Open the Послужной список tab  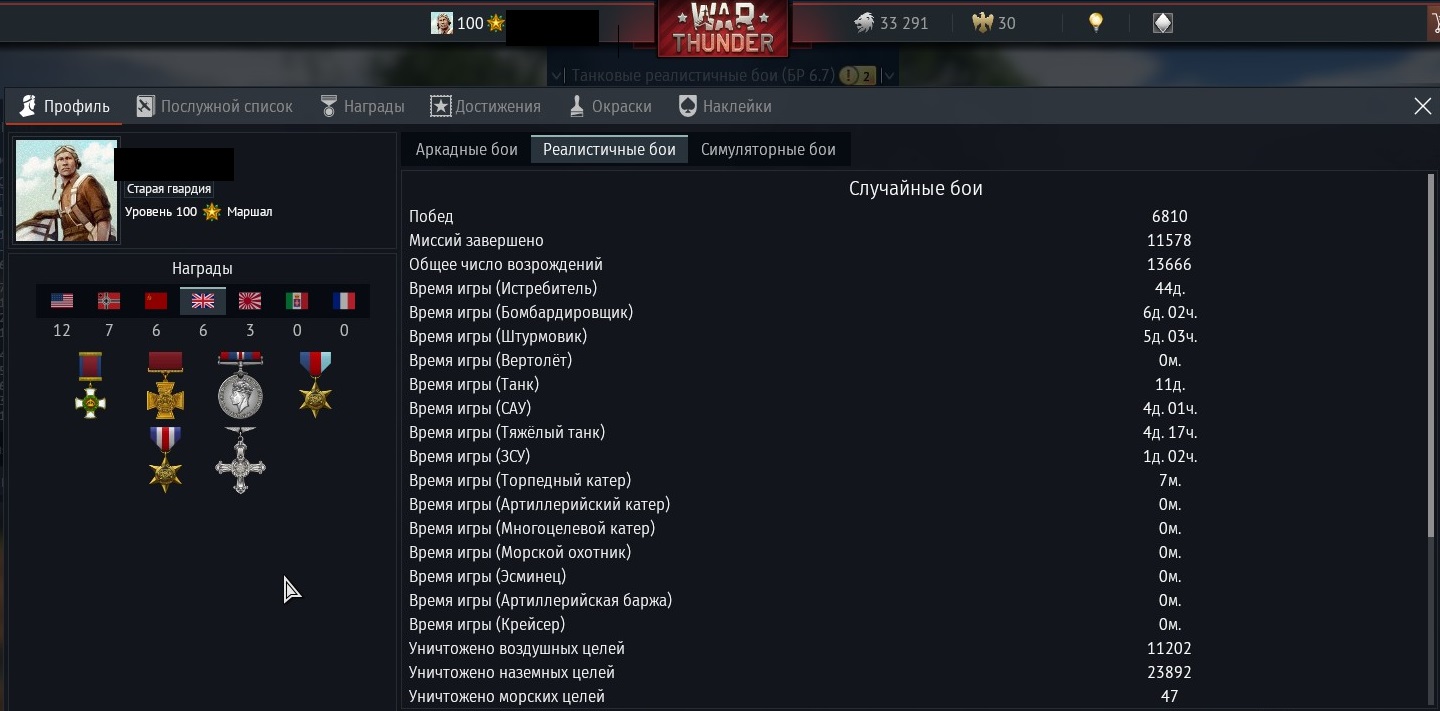(x=215, y=106)
